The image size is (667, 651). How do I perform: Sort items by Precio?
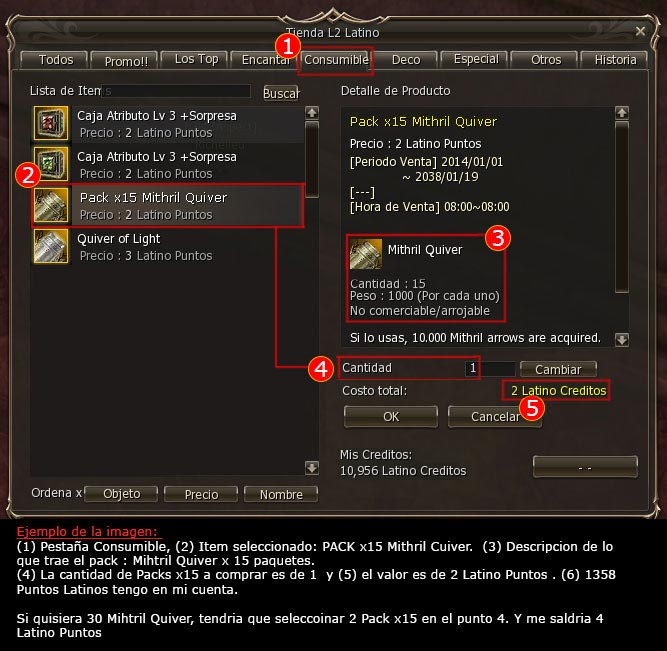click(x=201, y=494)
